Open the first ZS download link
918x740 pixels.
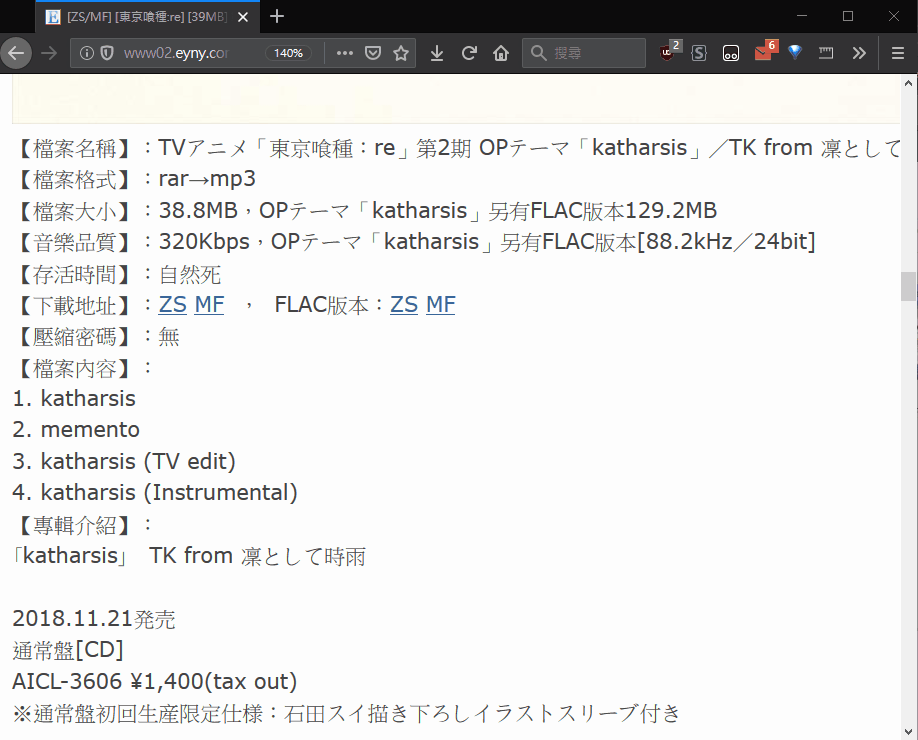tap(173, 304)
